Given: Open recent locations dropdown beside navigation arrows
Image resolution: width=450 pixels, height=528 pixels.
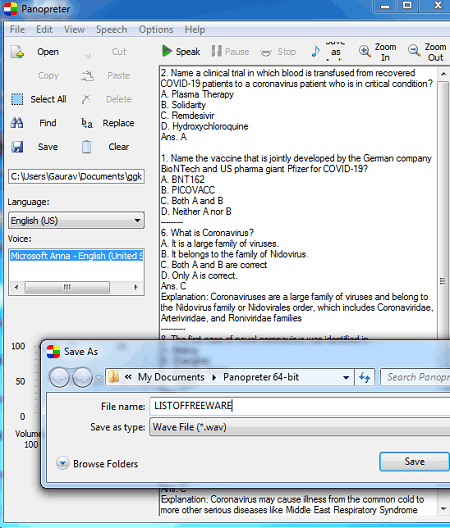Looking at the screenshot, I should (x=98, y=378).
